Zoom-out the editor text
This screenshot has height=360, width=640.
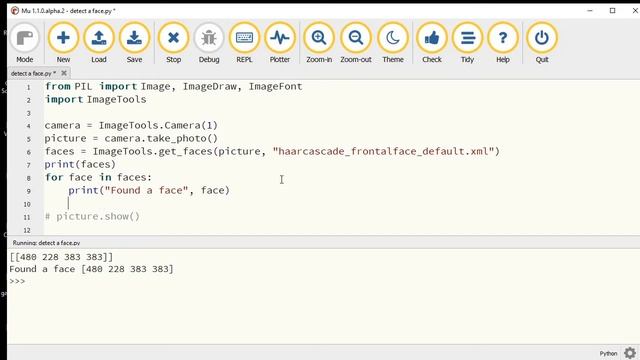click(356, 43)
